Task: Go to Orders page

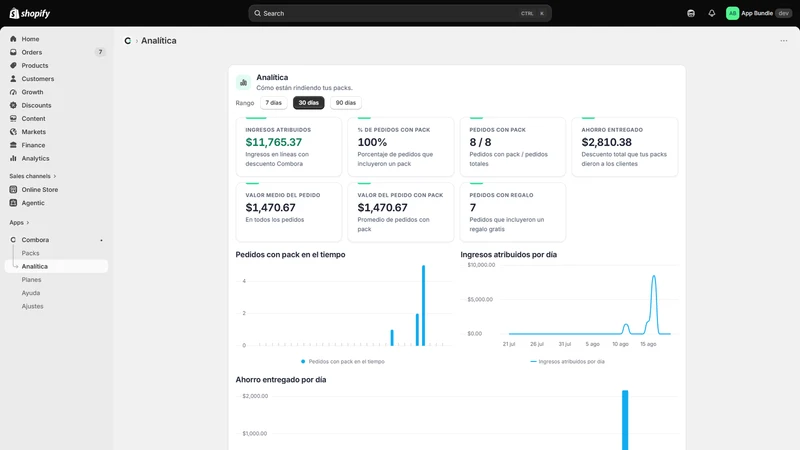Action: click(32, 52)
